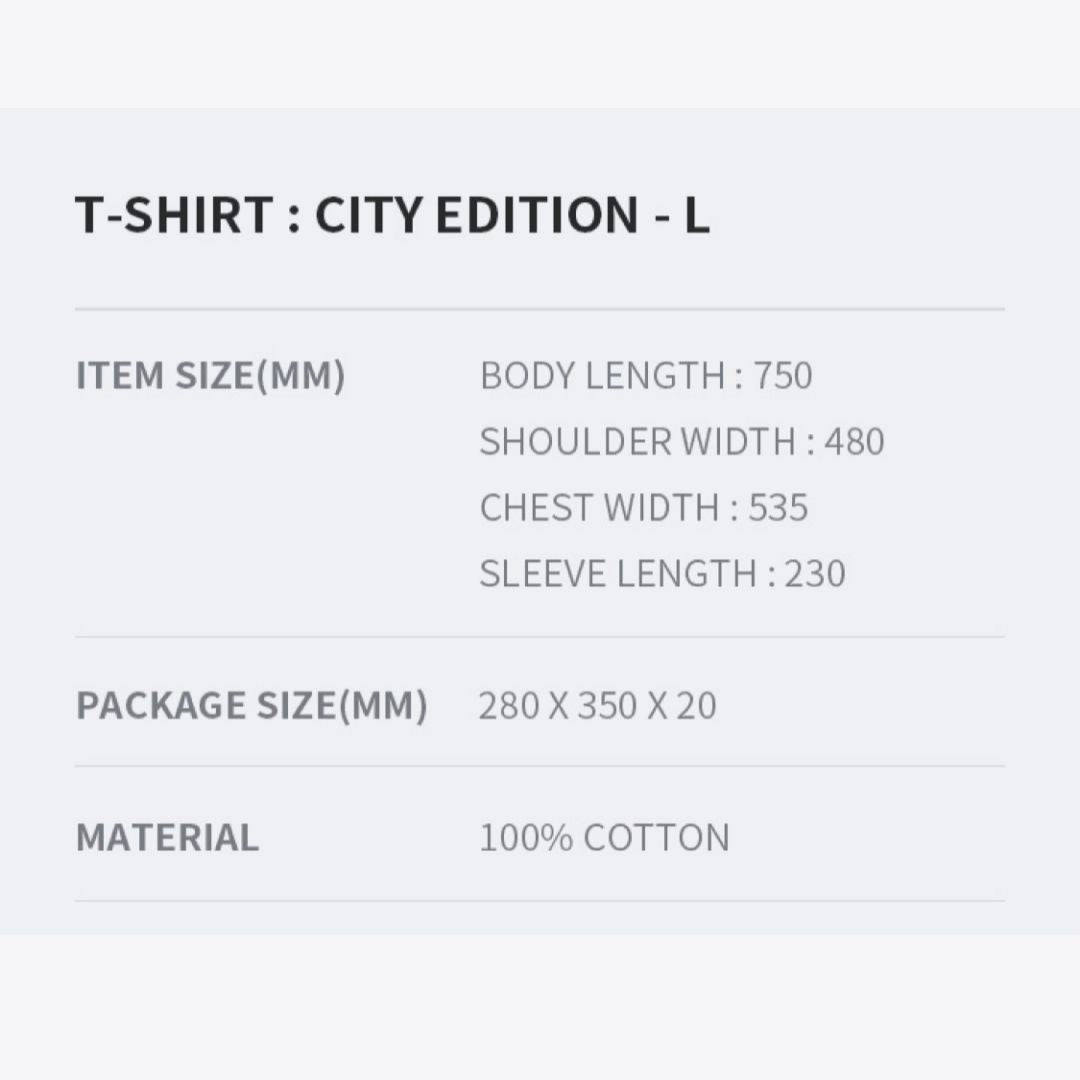Click the value 535 in chest width
The height and width of the screenshot is (1080, 1080).
pos(778,508)
